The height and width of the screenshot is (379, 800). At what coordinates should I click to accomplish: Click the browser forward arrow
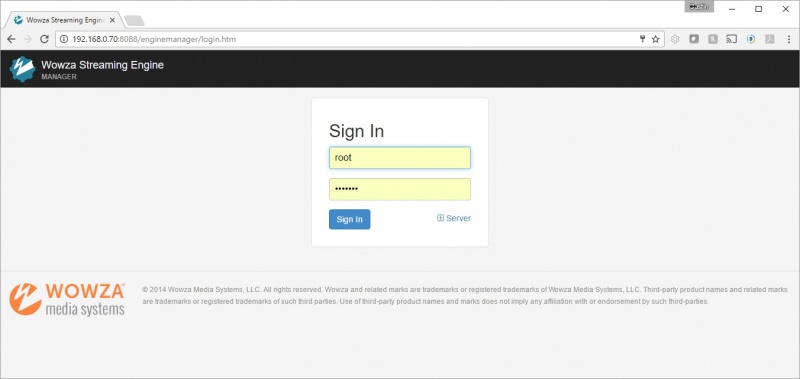coord(28,39)
